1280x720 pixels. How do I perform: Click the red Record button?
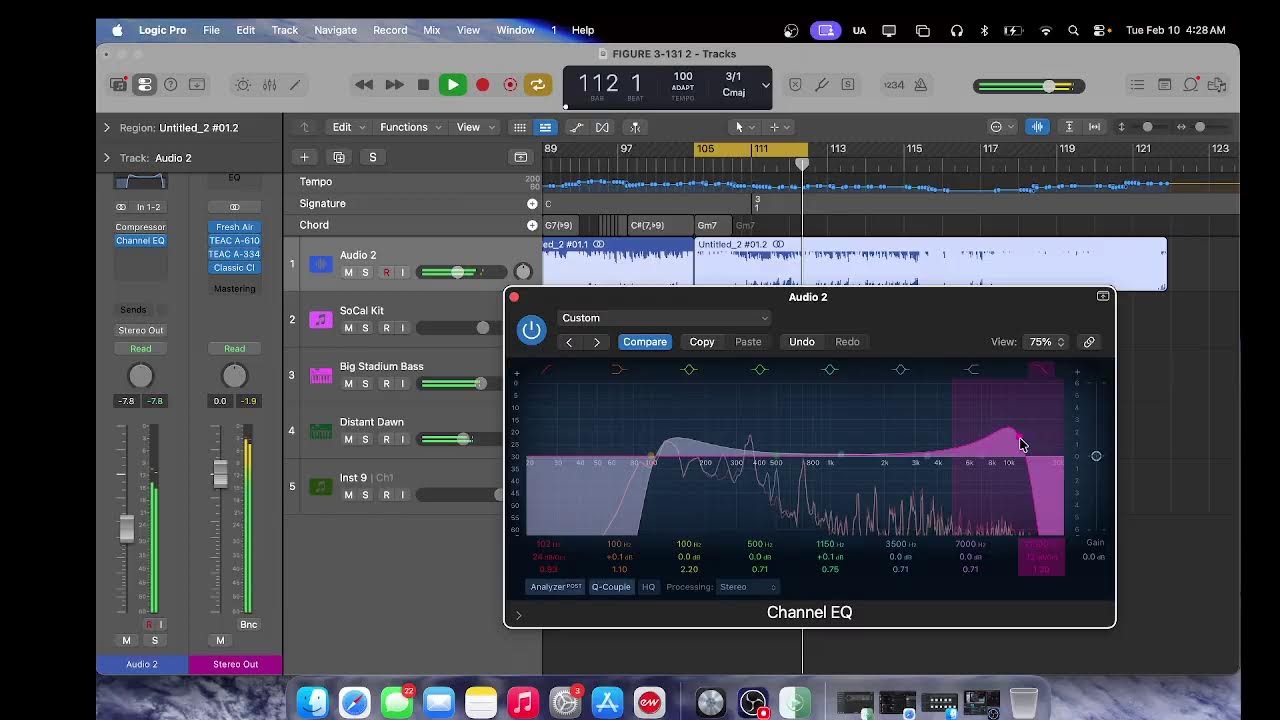click(x=482, y=85)
